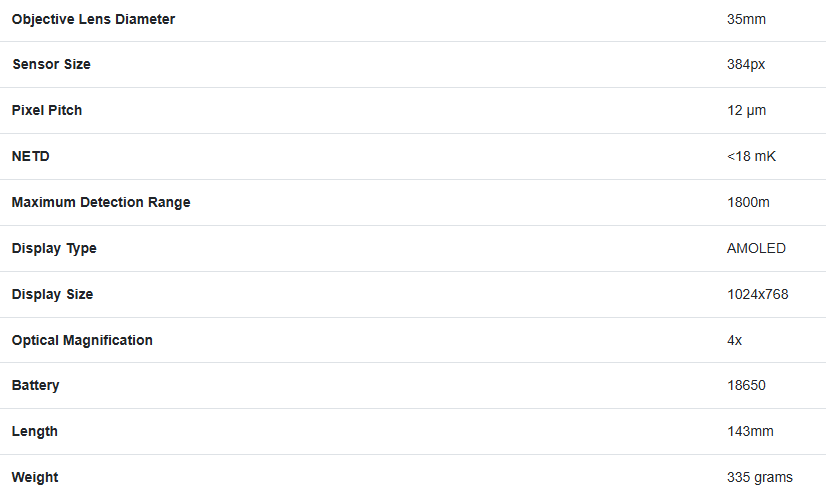The height and width of the screenshot is (495, 826).
Task: Click the Pixel Pitch row label
Action: point(47,111)
